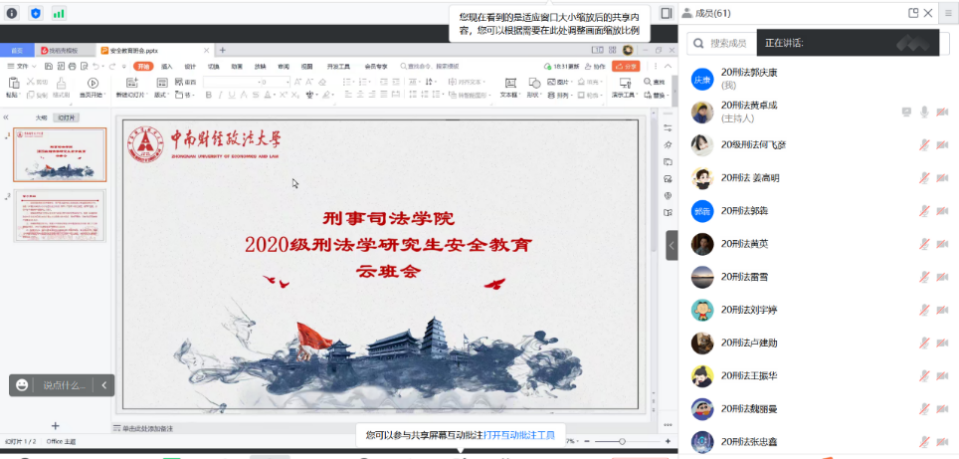Click the camera icon for 20刑法黄卓成
This screenshot has height=459, width=959.
click(x=941, y=112)
